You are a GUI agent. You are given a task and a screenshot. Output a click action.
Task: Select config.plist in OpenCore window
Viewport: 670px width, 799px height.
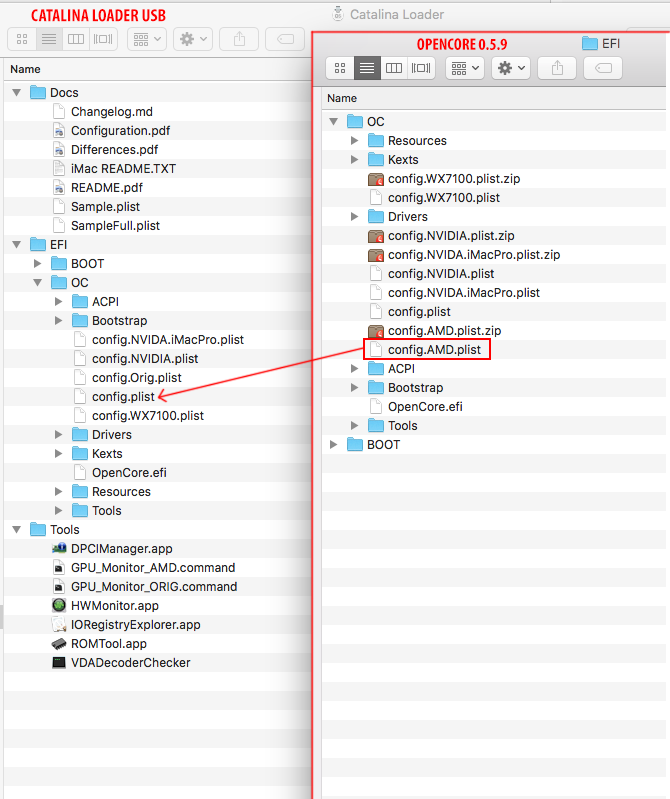(x=419, y=312)
